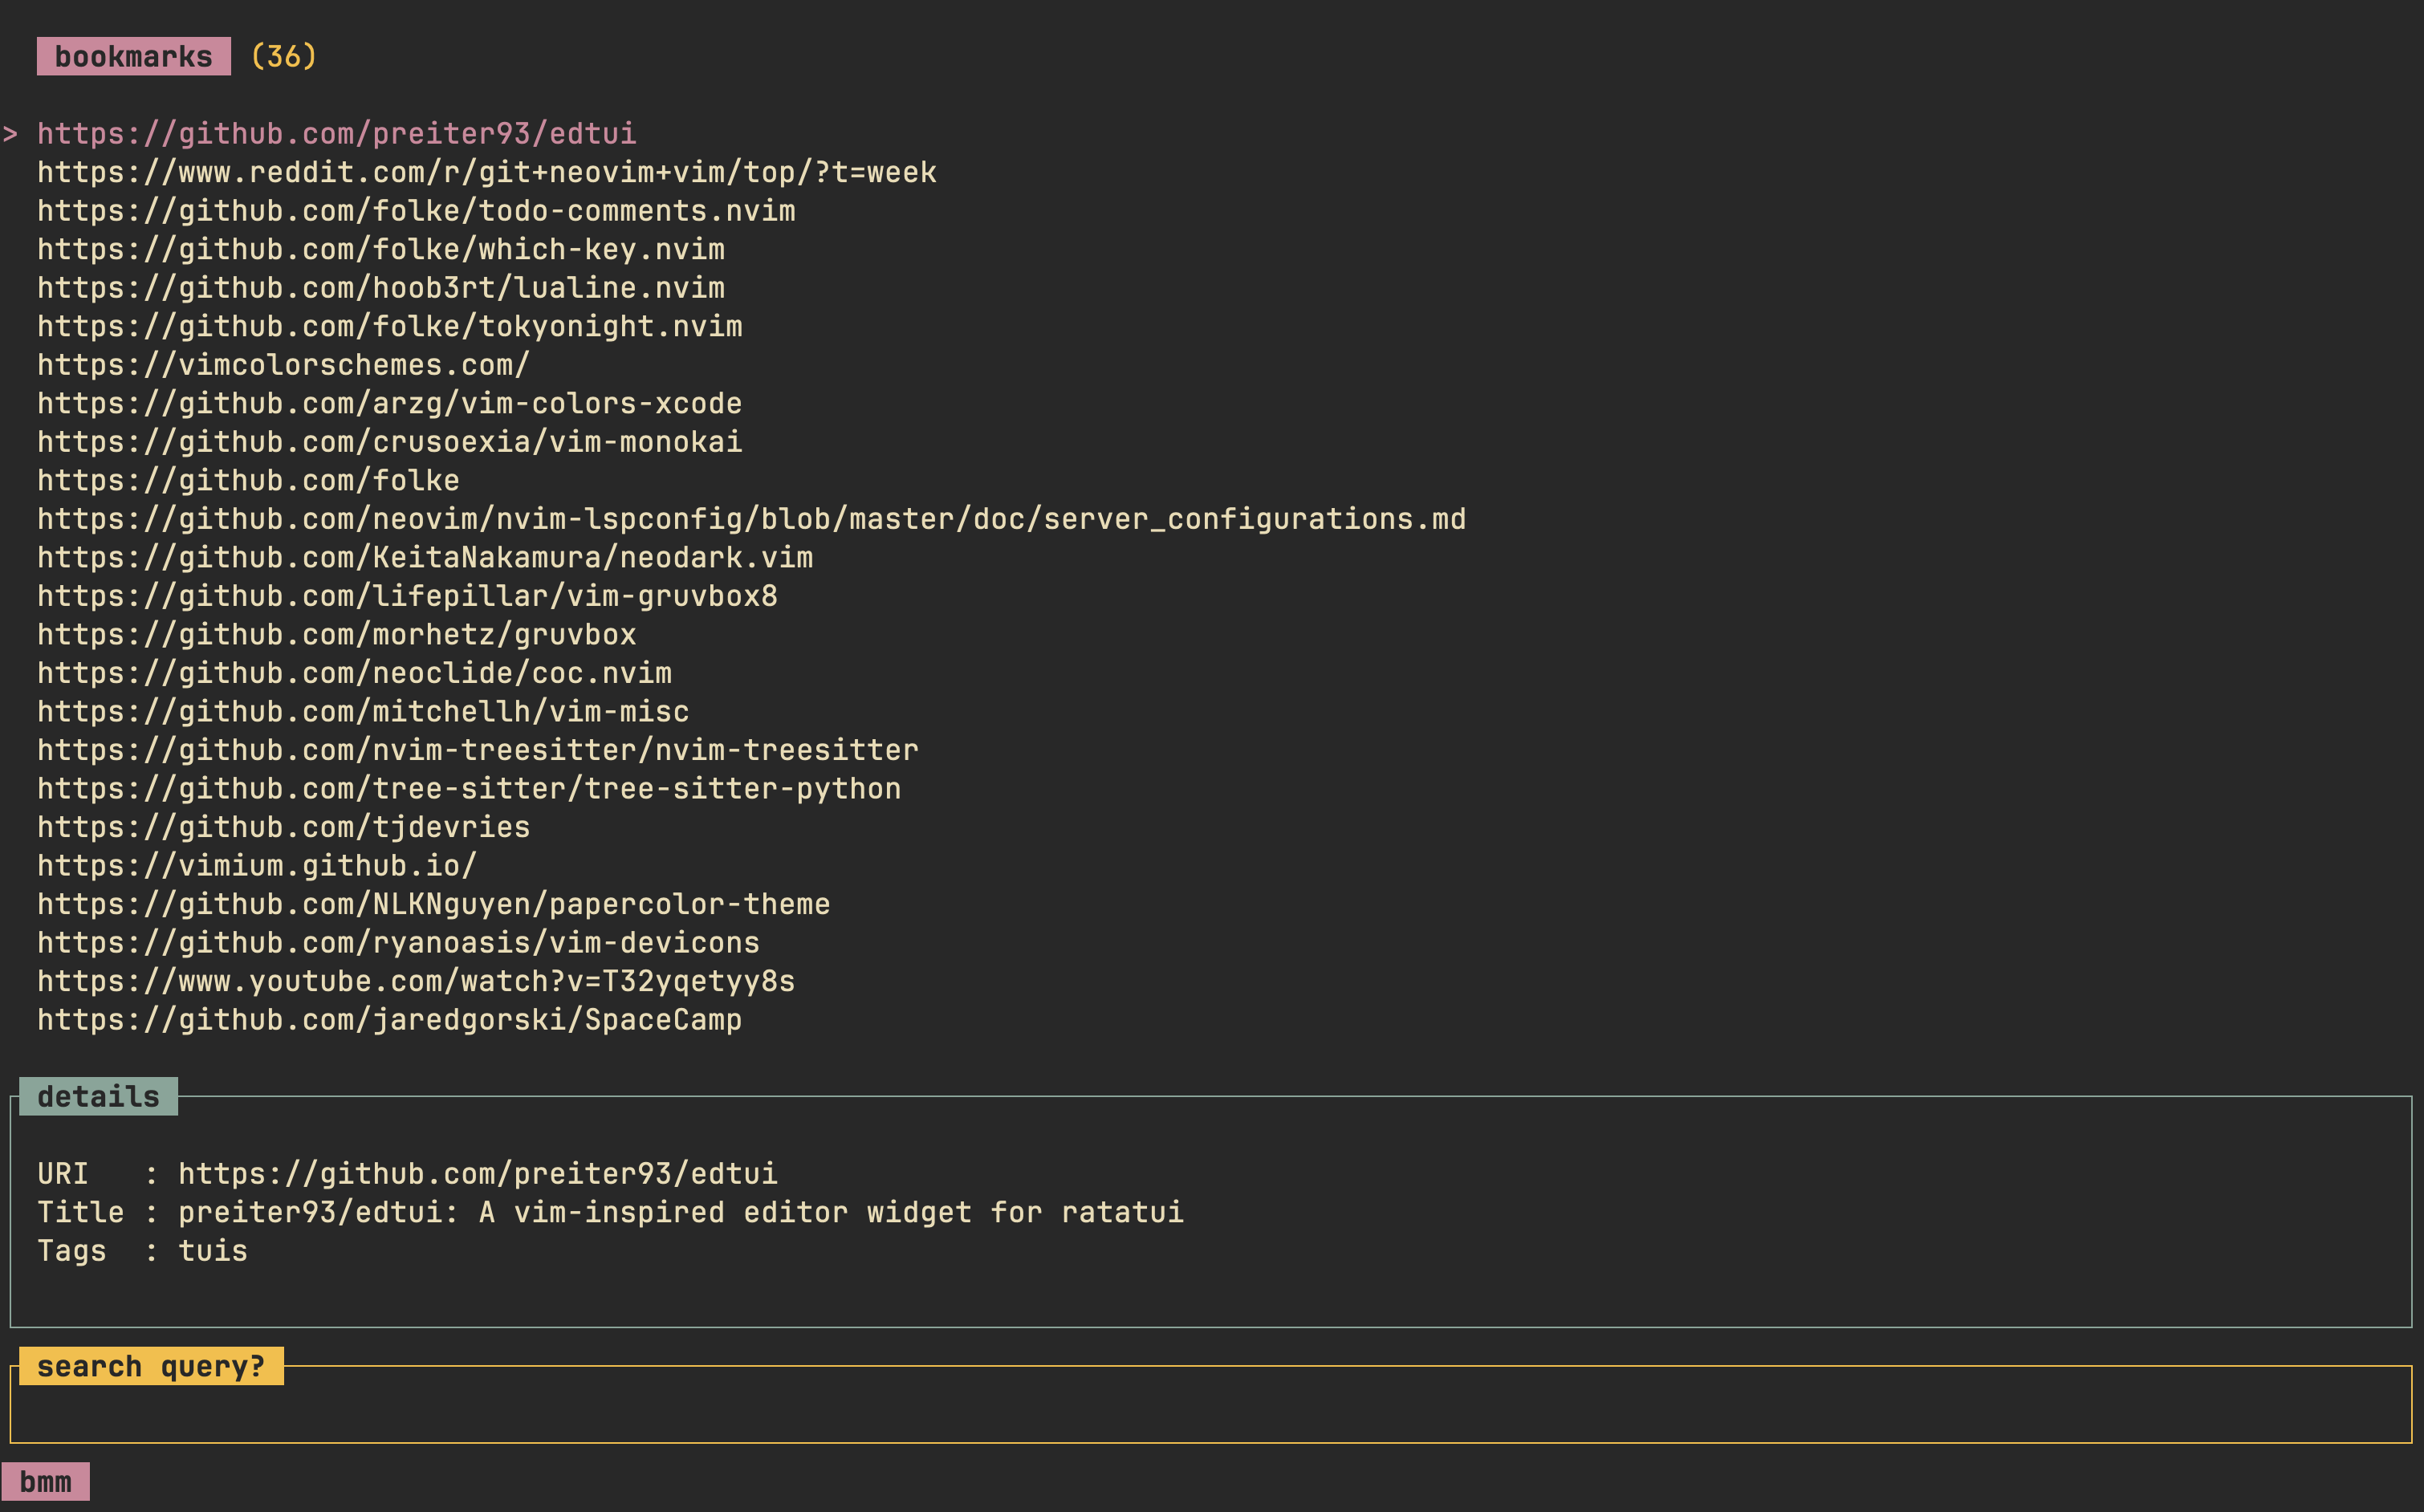Open the folke/which-key.nvim bookmark
2424x1512 pixels.
pos(381,249)
